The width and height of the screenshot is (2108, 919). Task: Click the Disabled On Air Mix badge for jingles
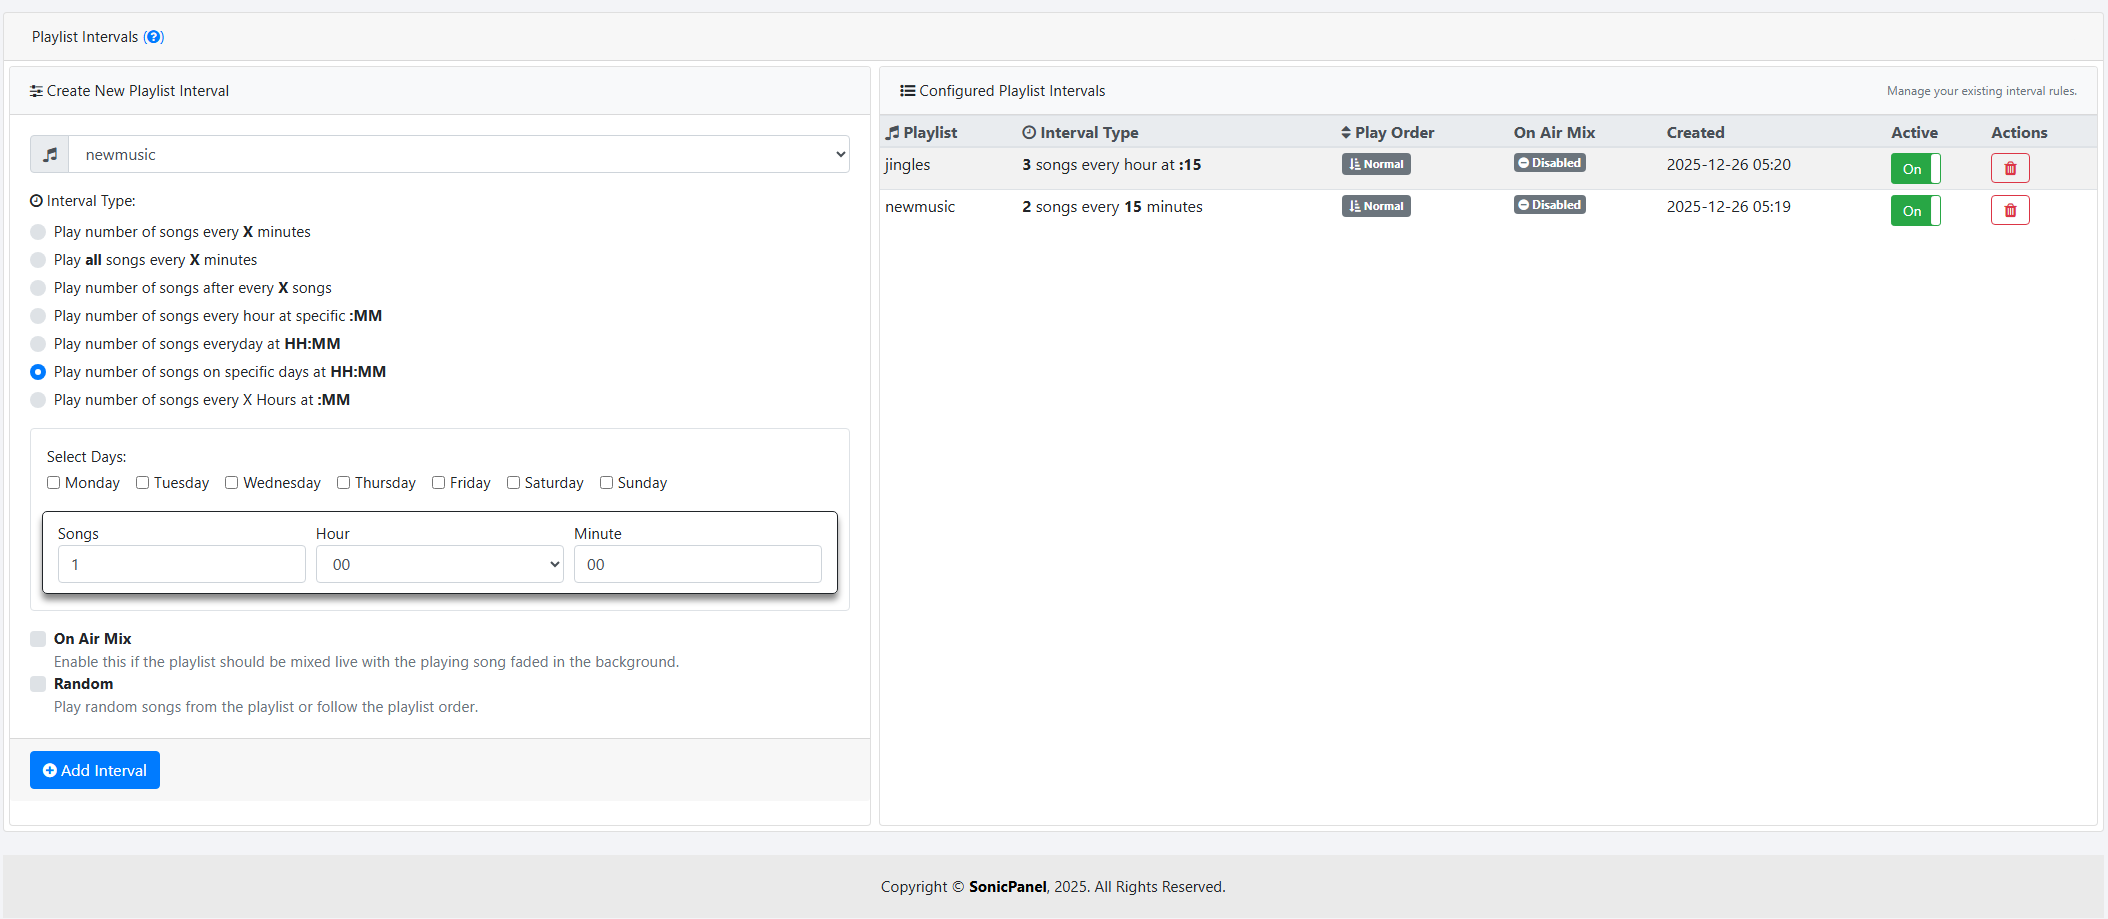tap(1549, 163)
